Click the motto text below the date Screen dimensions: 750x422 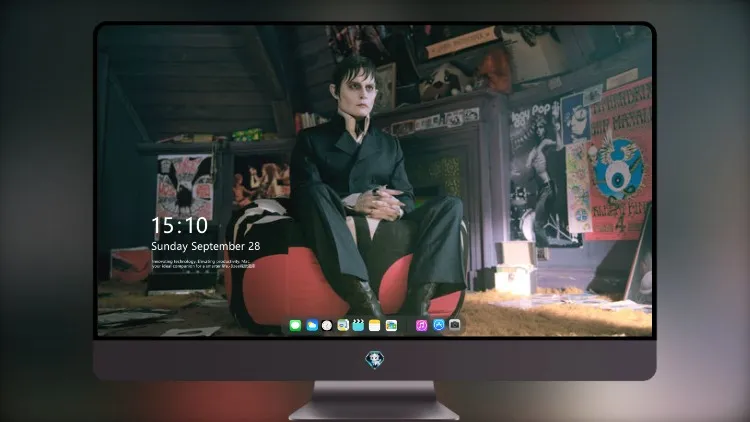[x=203, y=264]
